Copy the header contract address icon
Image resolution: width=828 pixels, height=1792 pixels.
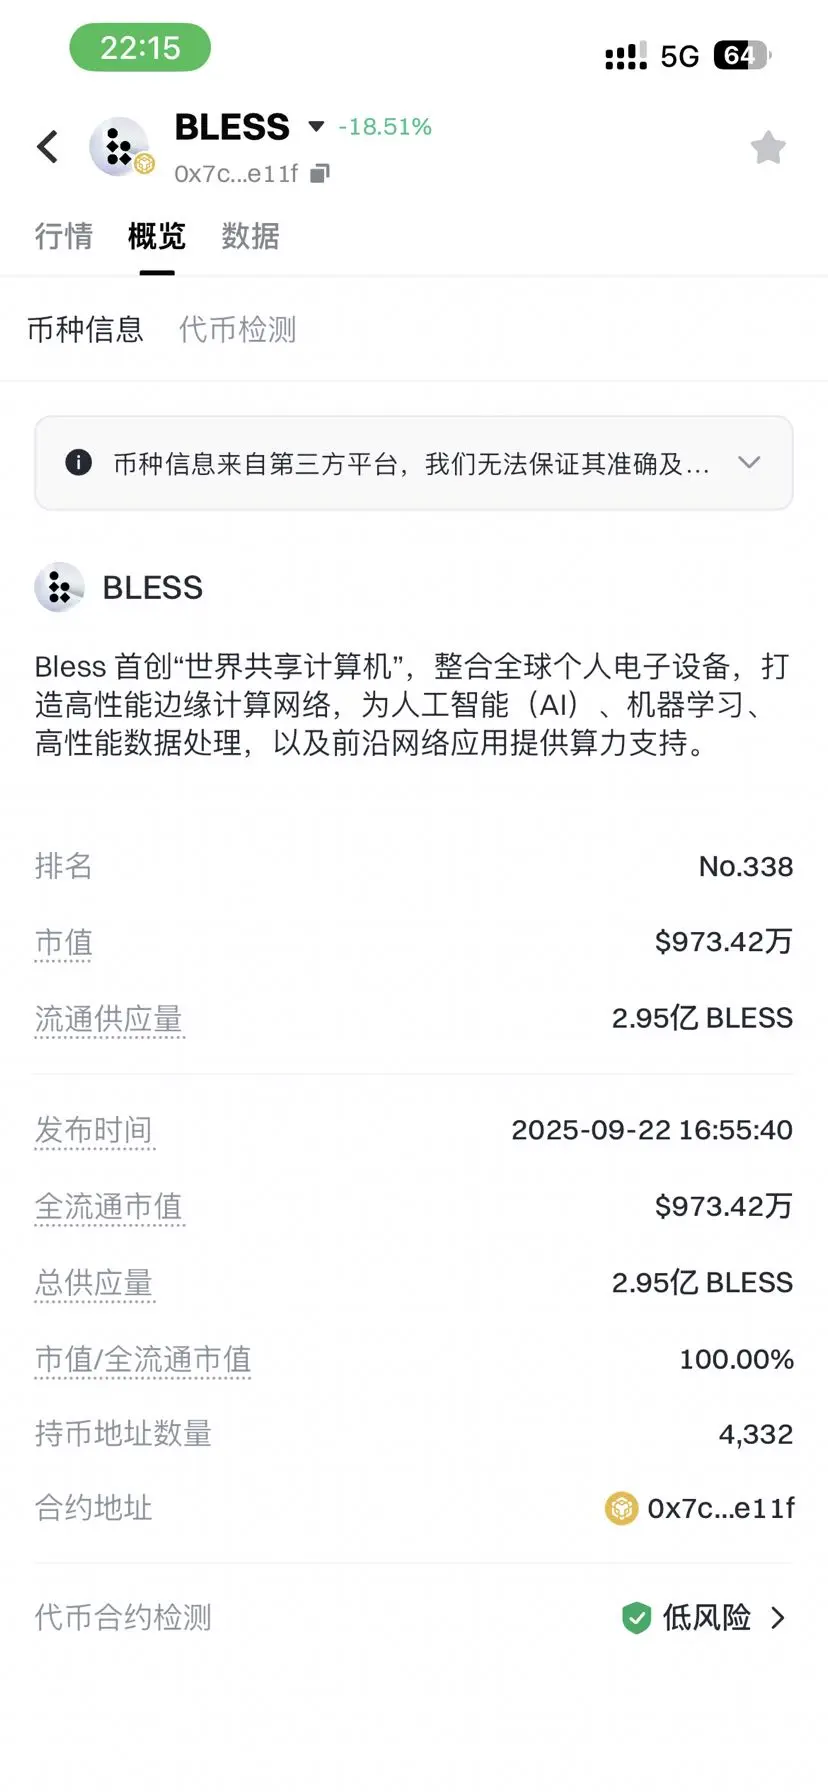coord(319,173)
